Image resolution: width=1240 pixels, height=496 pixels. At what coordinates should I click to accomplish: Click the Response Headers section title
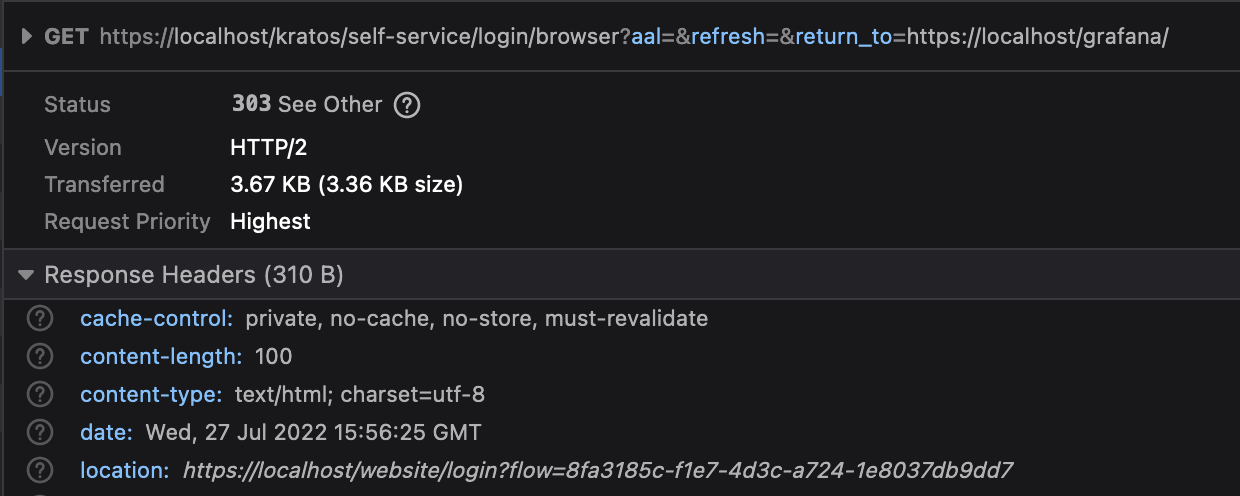click(x=194, y=275)
